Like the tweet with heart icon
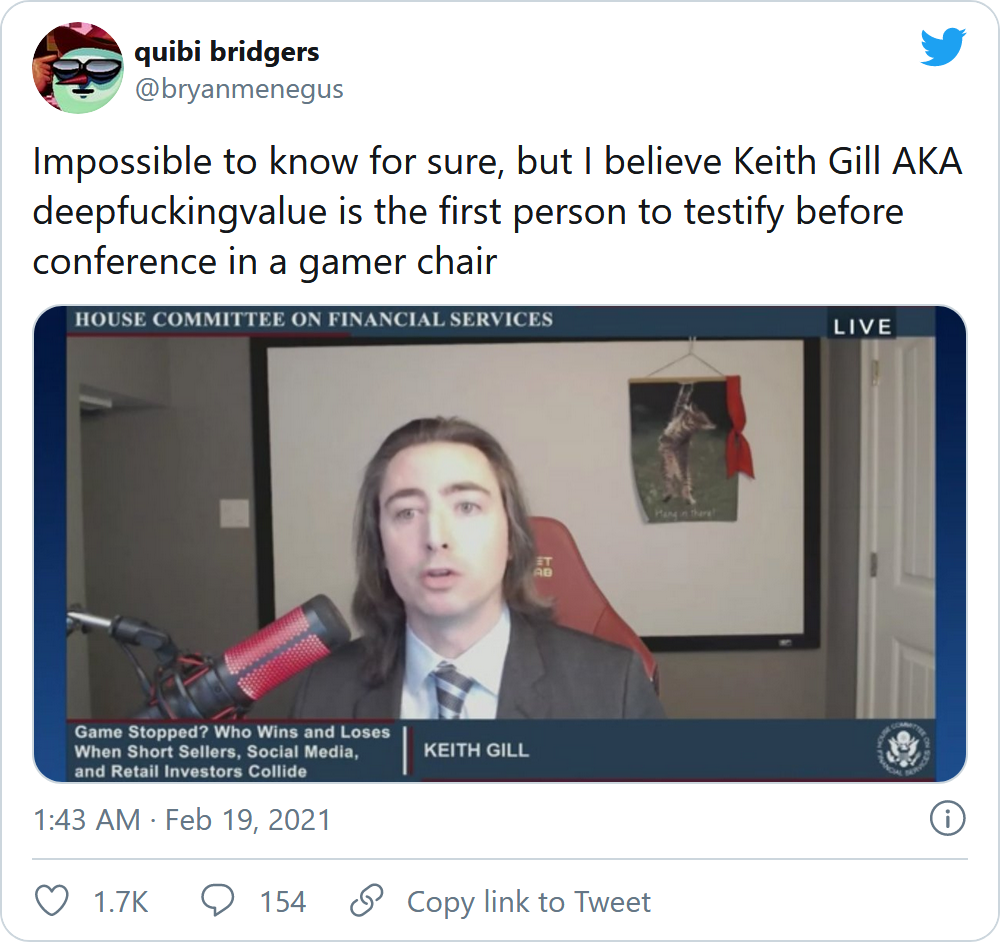The image size is (1000, 942). (52, 901)
